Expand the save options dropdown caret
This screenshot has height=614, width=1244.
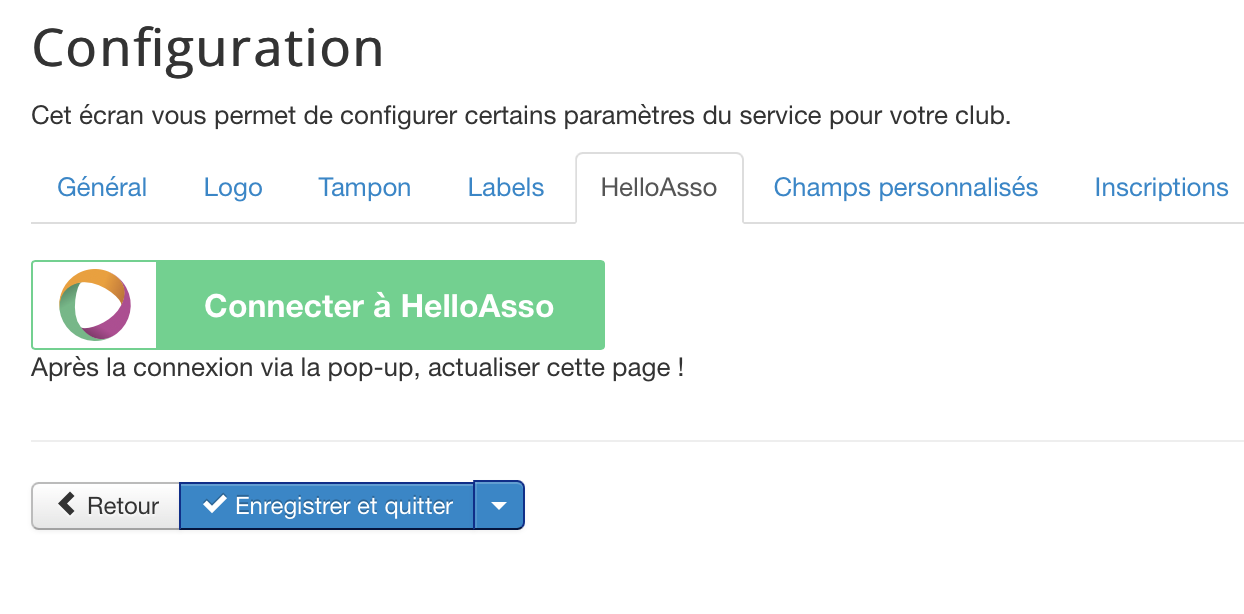(499, 506)
